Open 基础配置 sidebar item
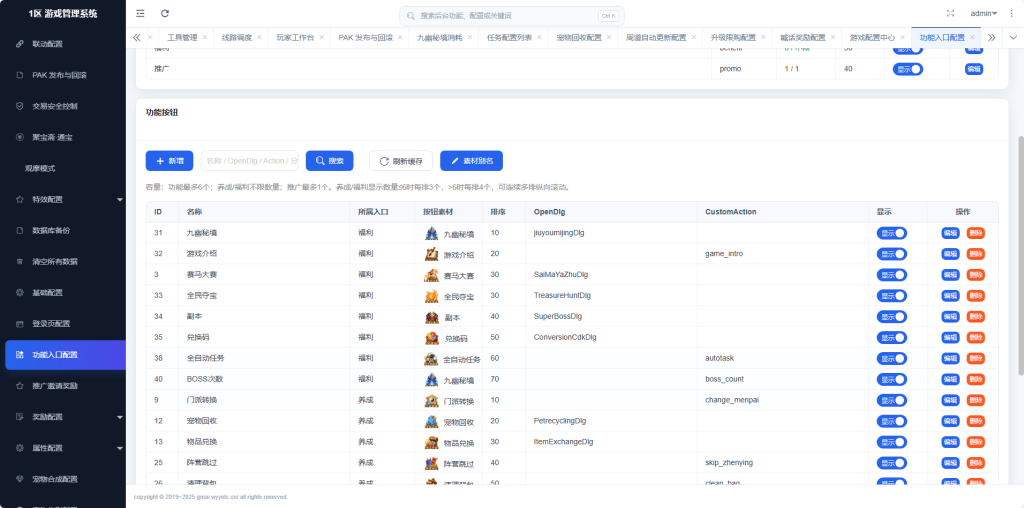 point(63,293)
